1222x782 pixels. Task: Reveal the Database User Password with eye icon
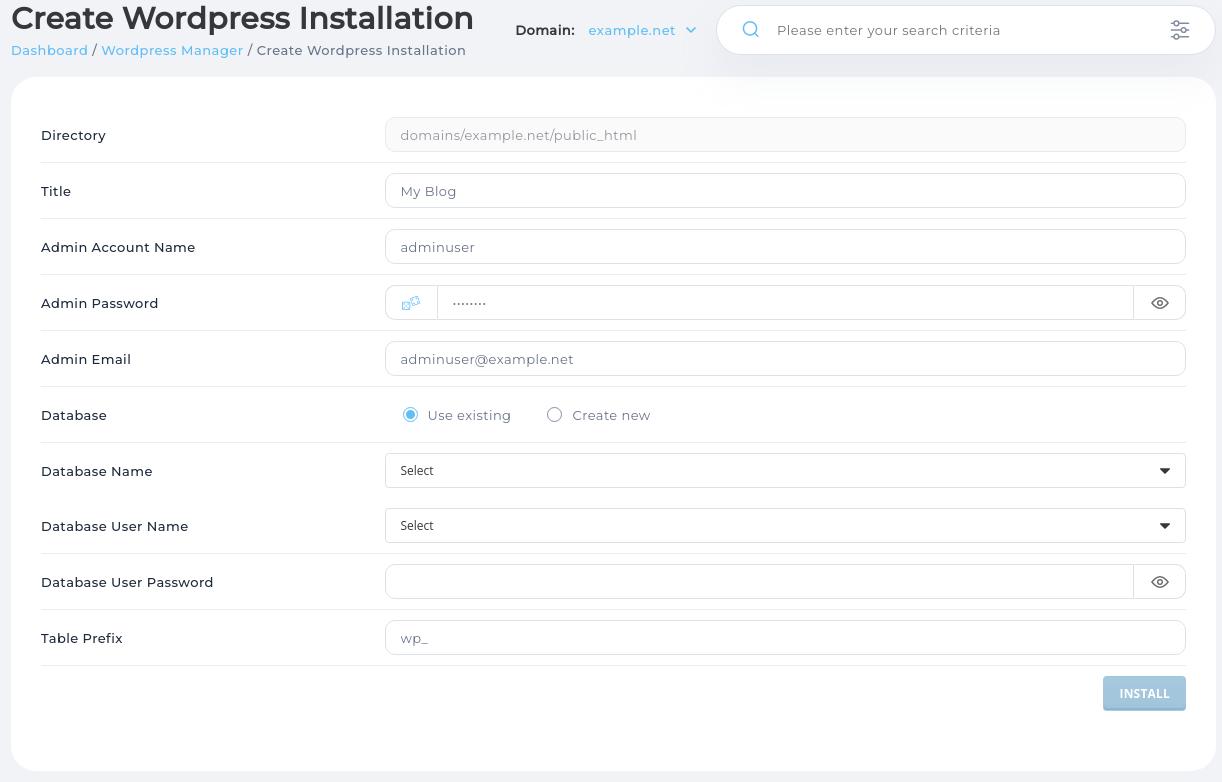pos(1159,581)
